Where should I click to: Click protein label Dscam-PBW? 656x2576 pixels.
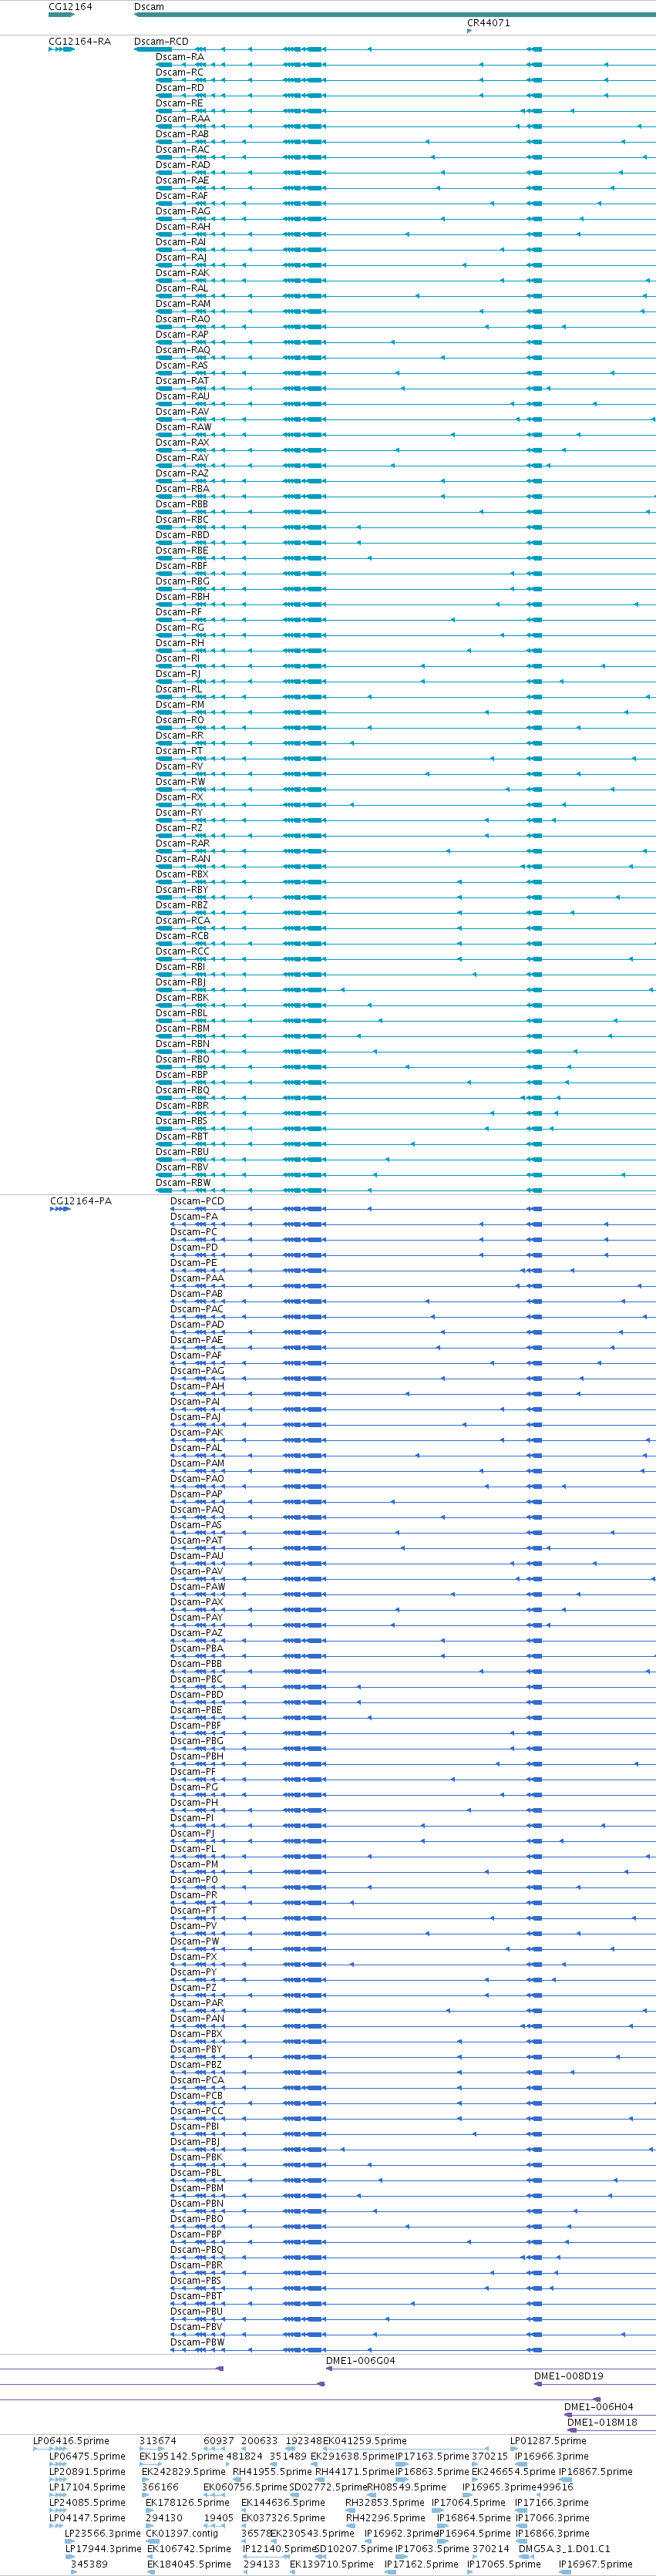pyautogui.click(x=198, y=2343)
